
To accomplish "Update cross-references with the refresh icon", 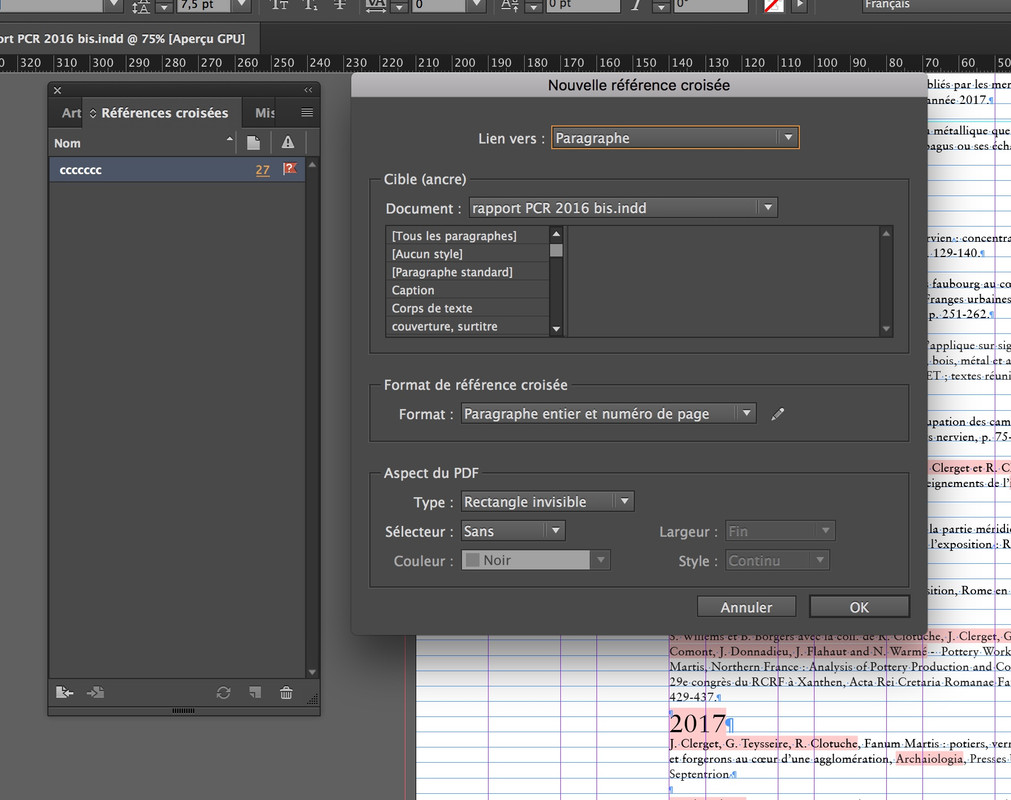I will tap(224, 692).
